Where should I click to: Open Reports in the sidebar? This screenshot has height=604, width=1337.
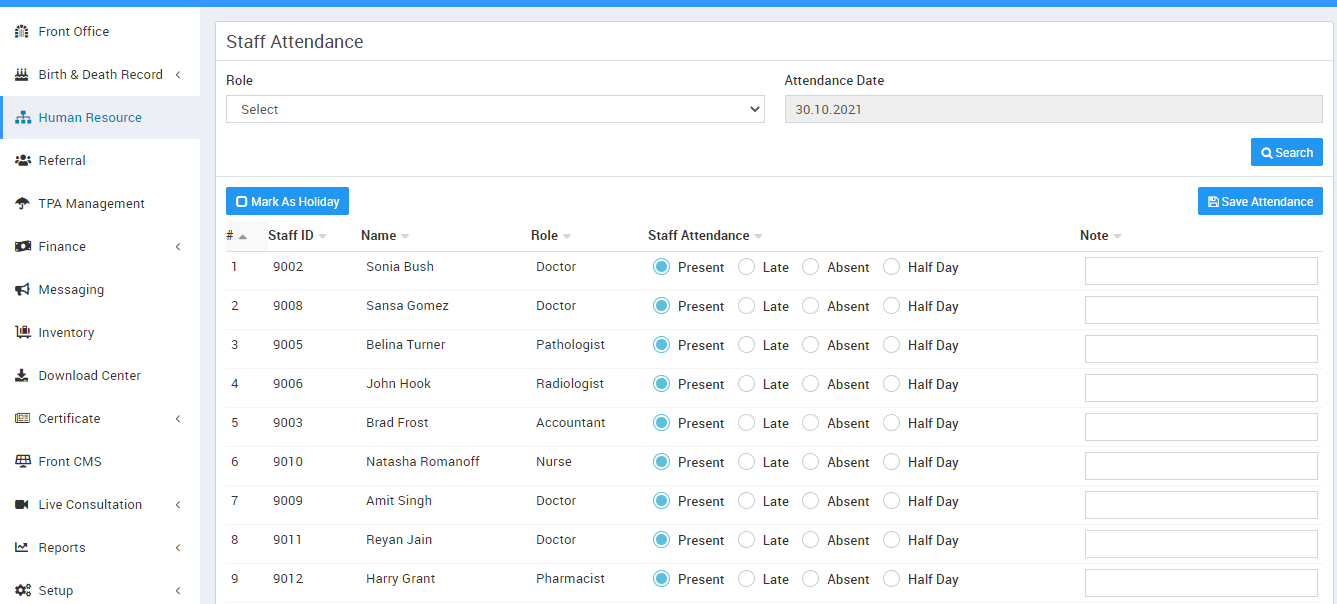coord(62,548)
